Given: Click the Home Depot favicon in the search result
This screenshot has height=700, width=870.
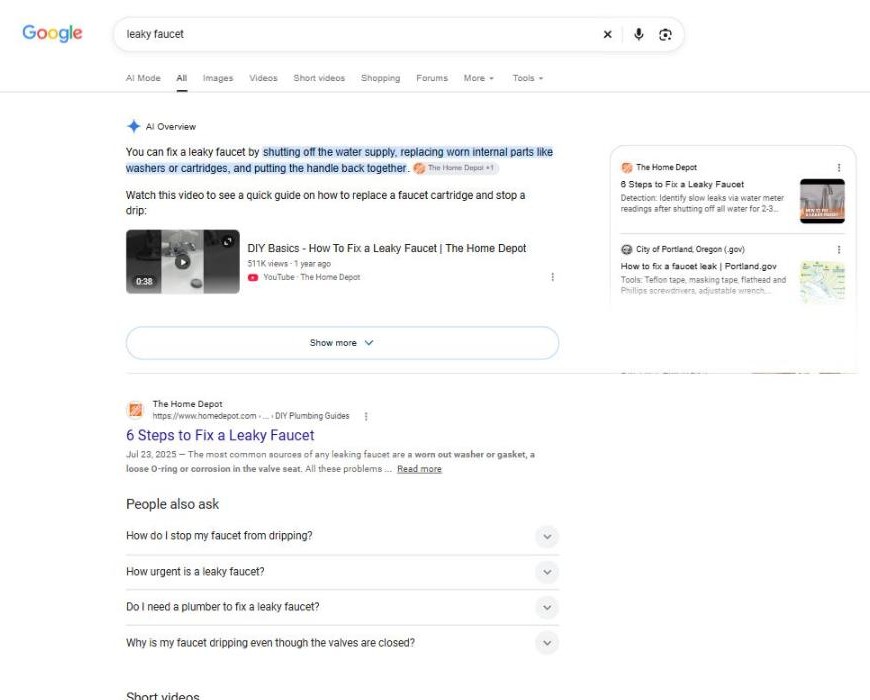Looking at the screenshot, I should tap(135, 410).
